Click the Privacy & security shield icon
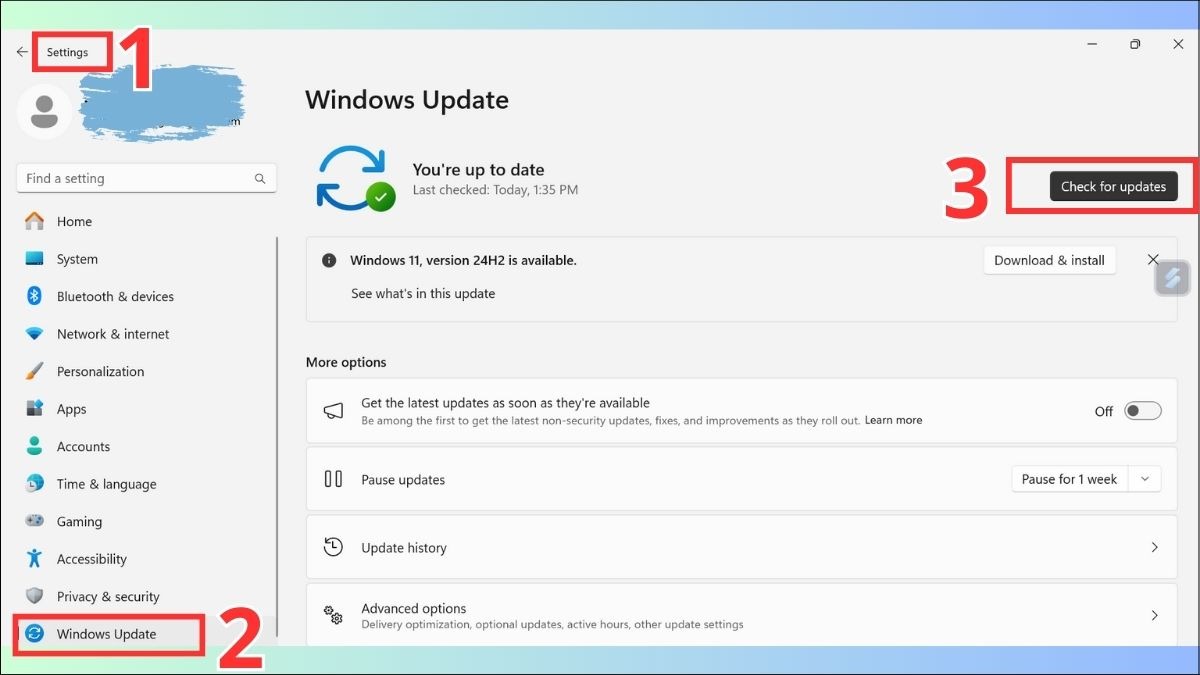Image resolution: width=1200 pixels, height=675 pixels. (35, 596)
